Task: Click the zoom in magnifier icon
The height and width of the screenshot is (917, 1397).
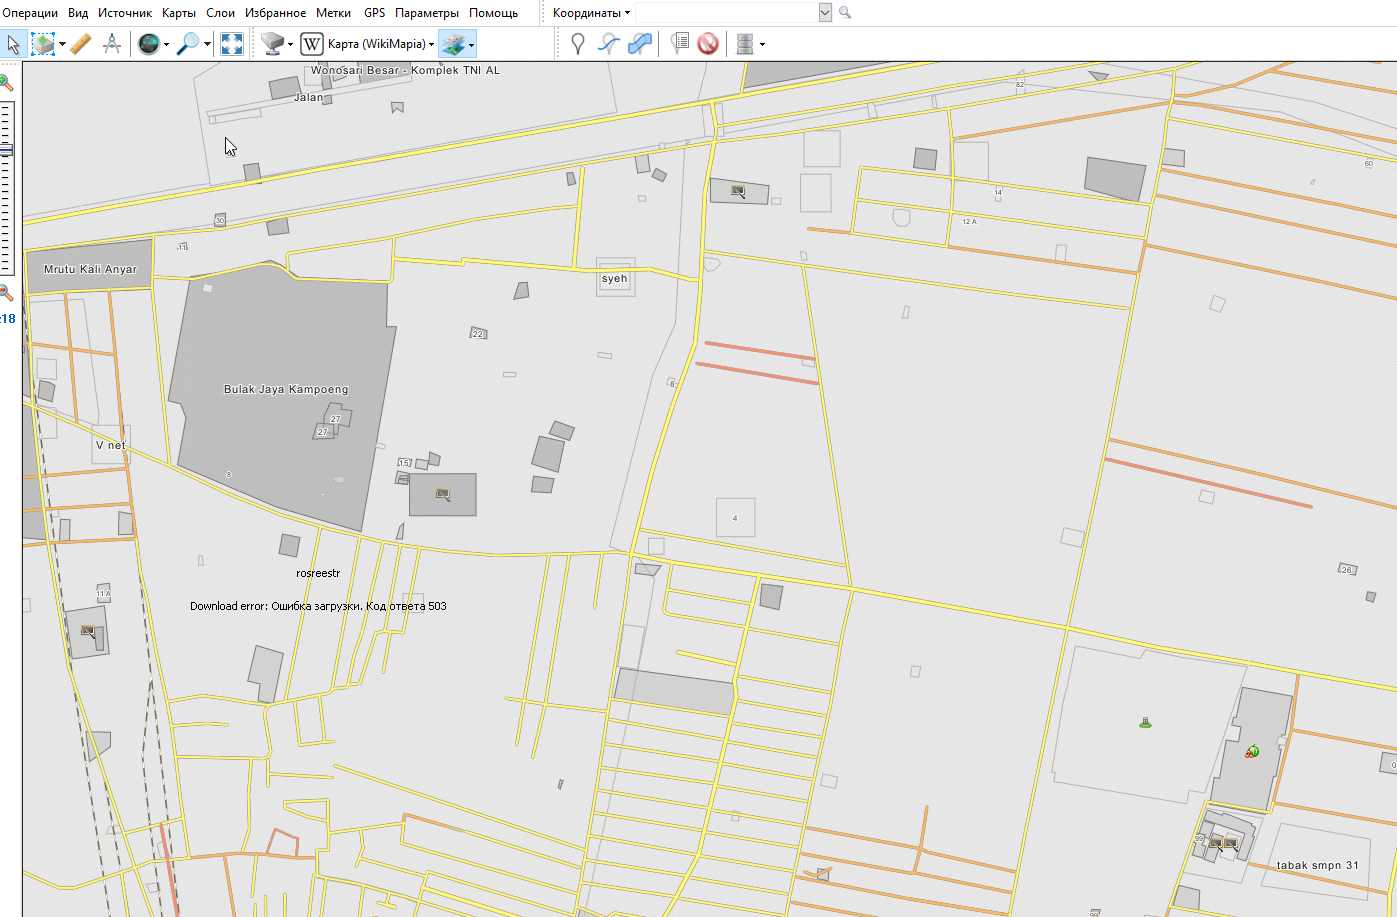Action: tap(6, 82)
